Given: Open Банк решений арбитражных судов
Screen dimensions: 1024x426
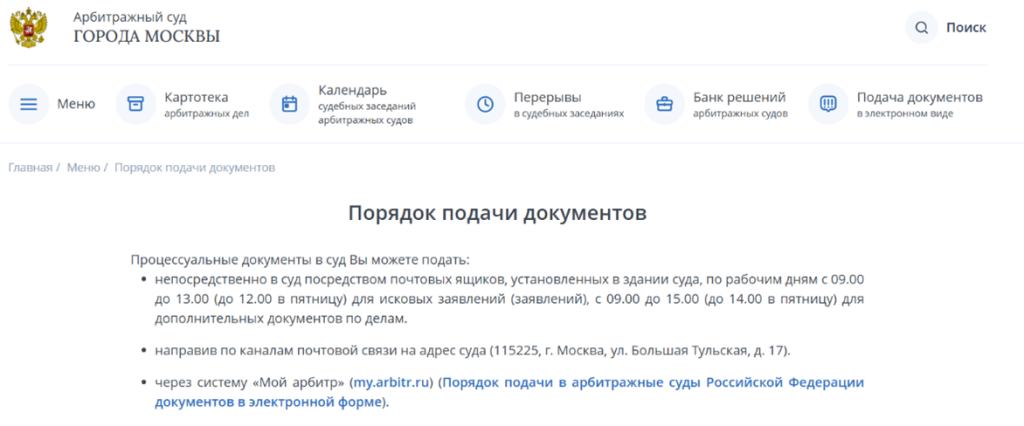Looking at the screenshot, I should pos(741,105).
